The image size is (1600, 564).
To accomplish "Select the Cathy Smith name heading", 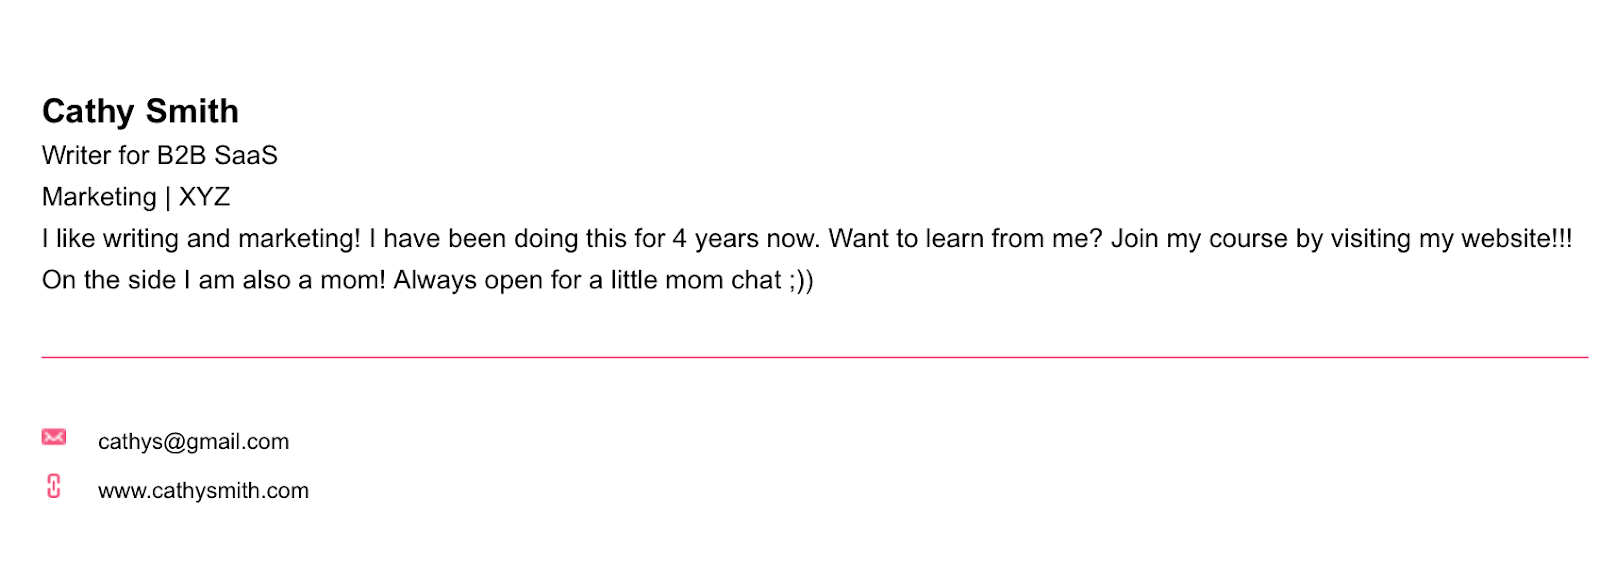I will click(x=140, y=111).
